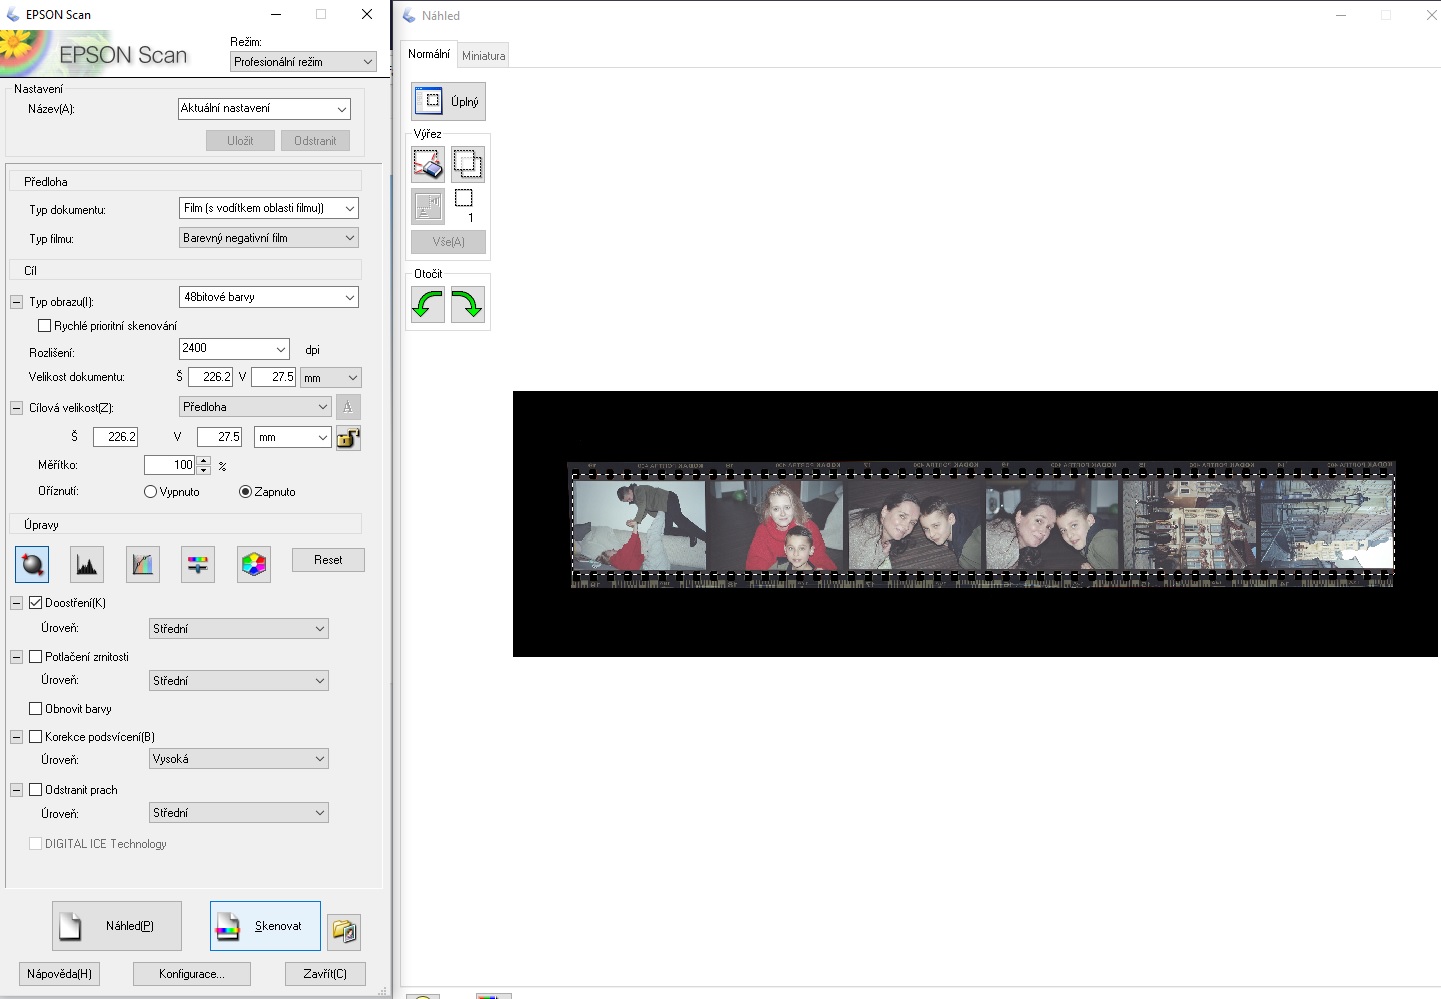The height and width of the screenshot is (999, 1441).
Task: Rotate preview right with green arrow
Action: coord(467,304)
